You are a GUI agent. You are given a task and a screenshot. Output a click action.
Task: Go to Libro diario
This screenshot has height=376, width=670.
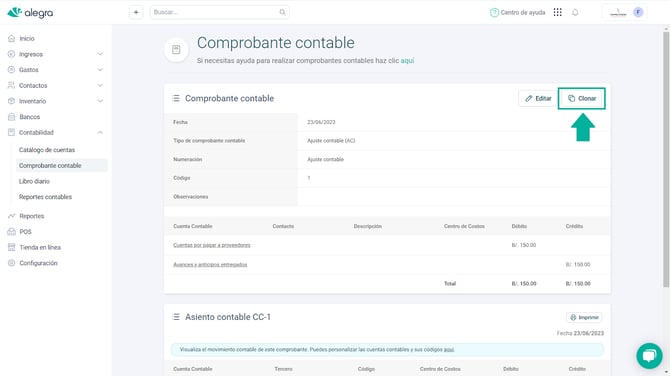(x=34, y=181)
